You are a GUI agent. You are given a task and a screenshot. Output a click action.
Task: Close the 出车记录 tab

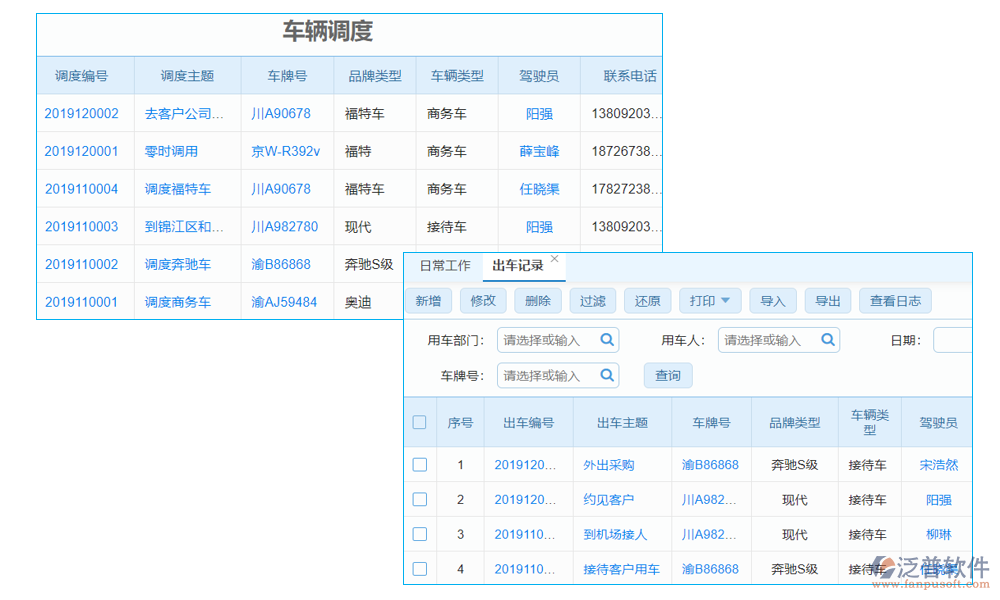(x=557, y=257)
